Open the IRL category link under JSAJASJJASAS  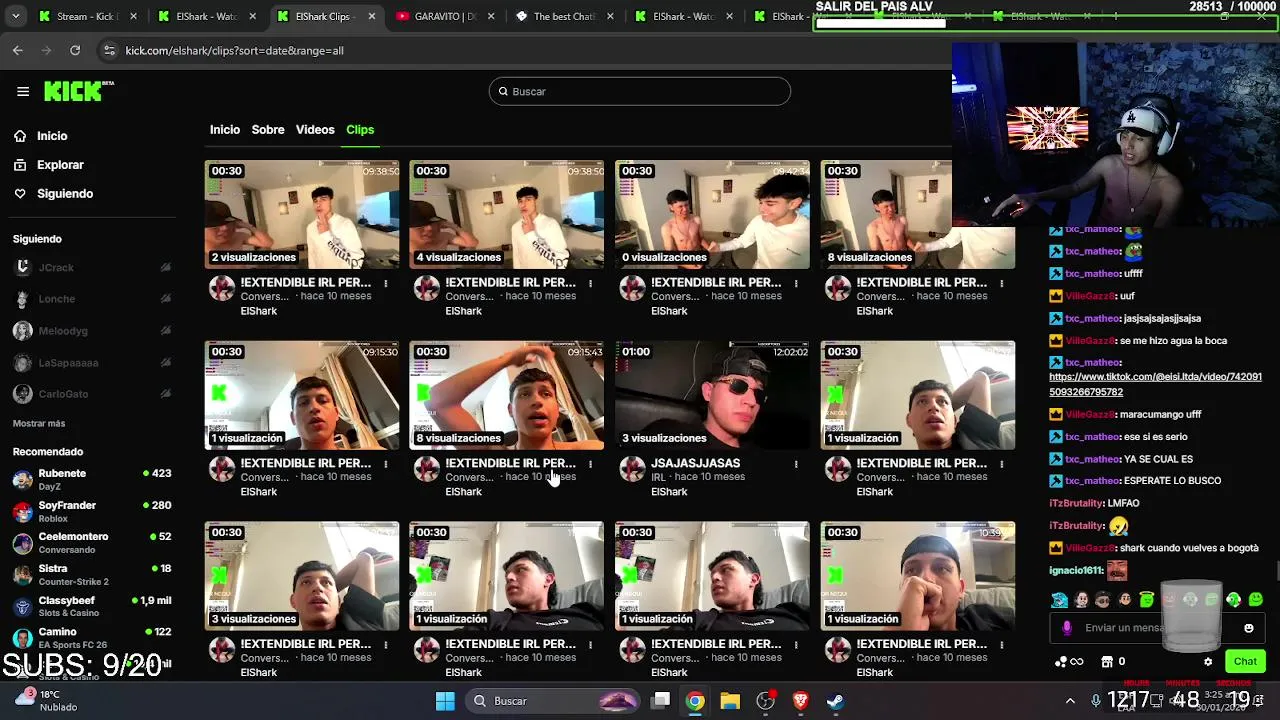pos(658,477)
